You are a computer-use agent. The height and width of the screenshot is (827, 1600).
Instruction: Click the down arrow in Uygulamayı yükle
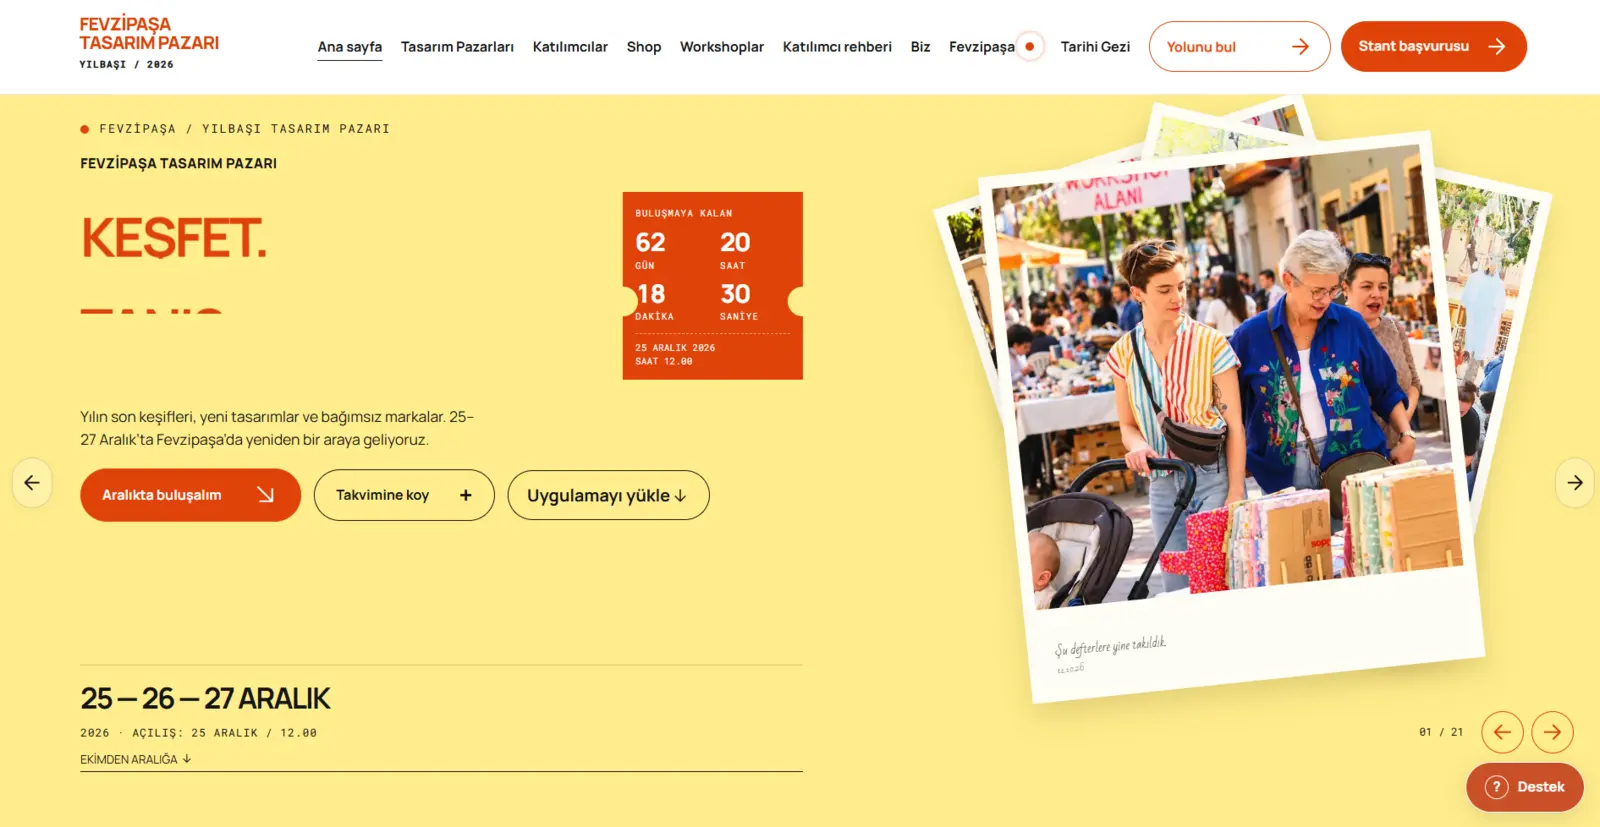point(681,496)
